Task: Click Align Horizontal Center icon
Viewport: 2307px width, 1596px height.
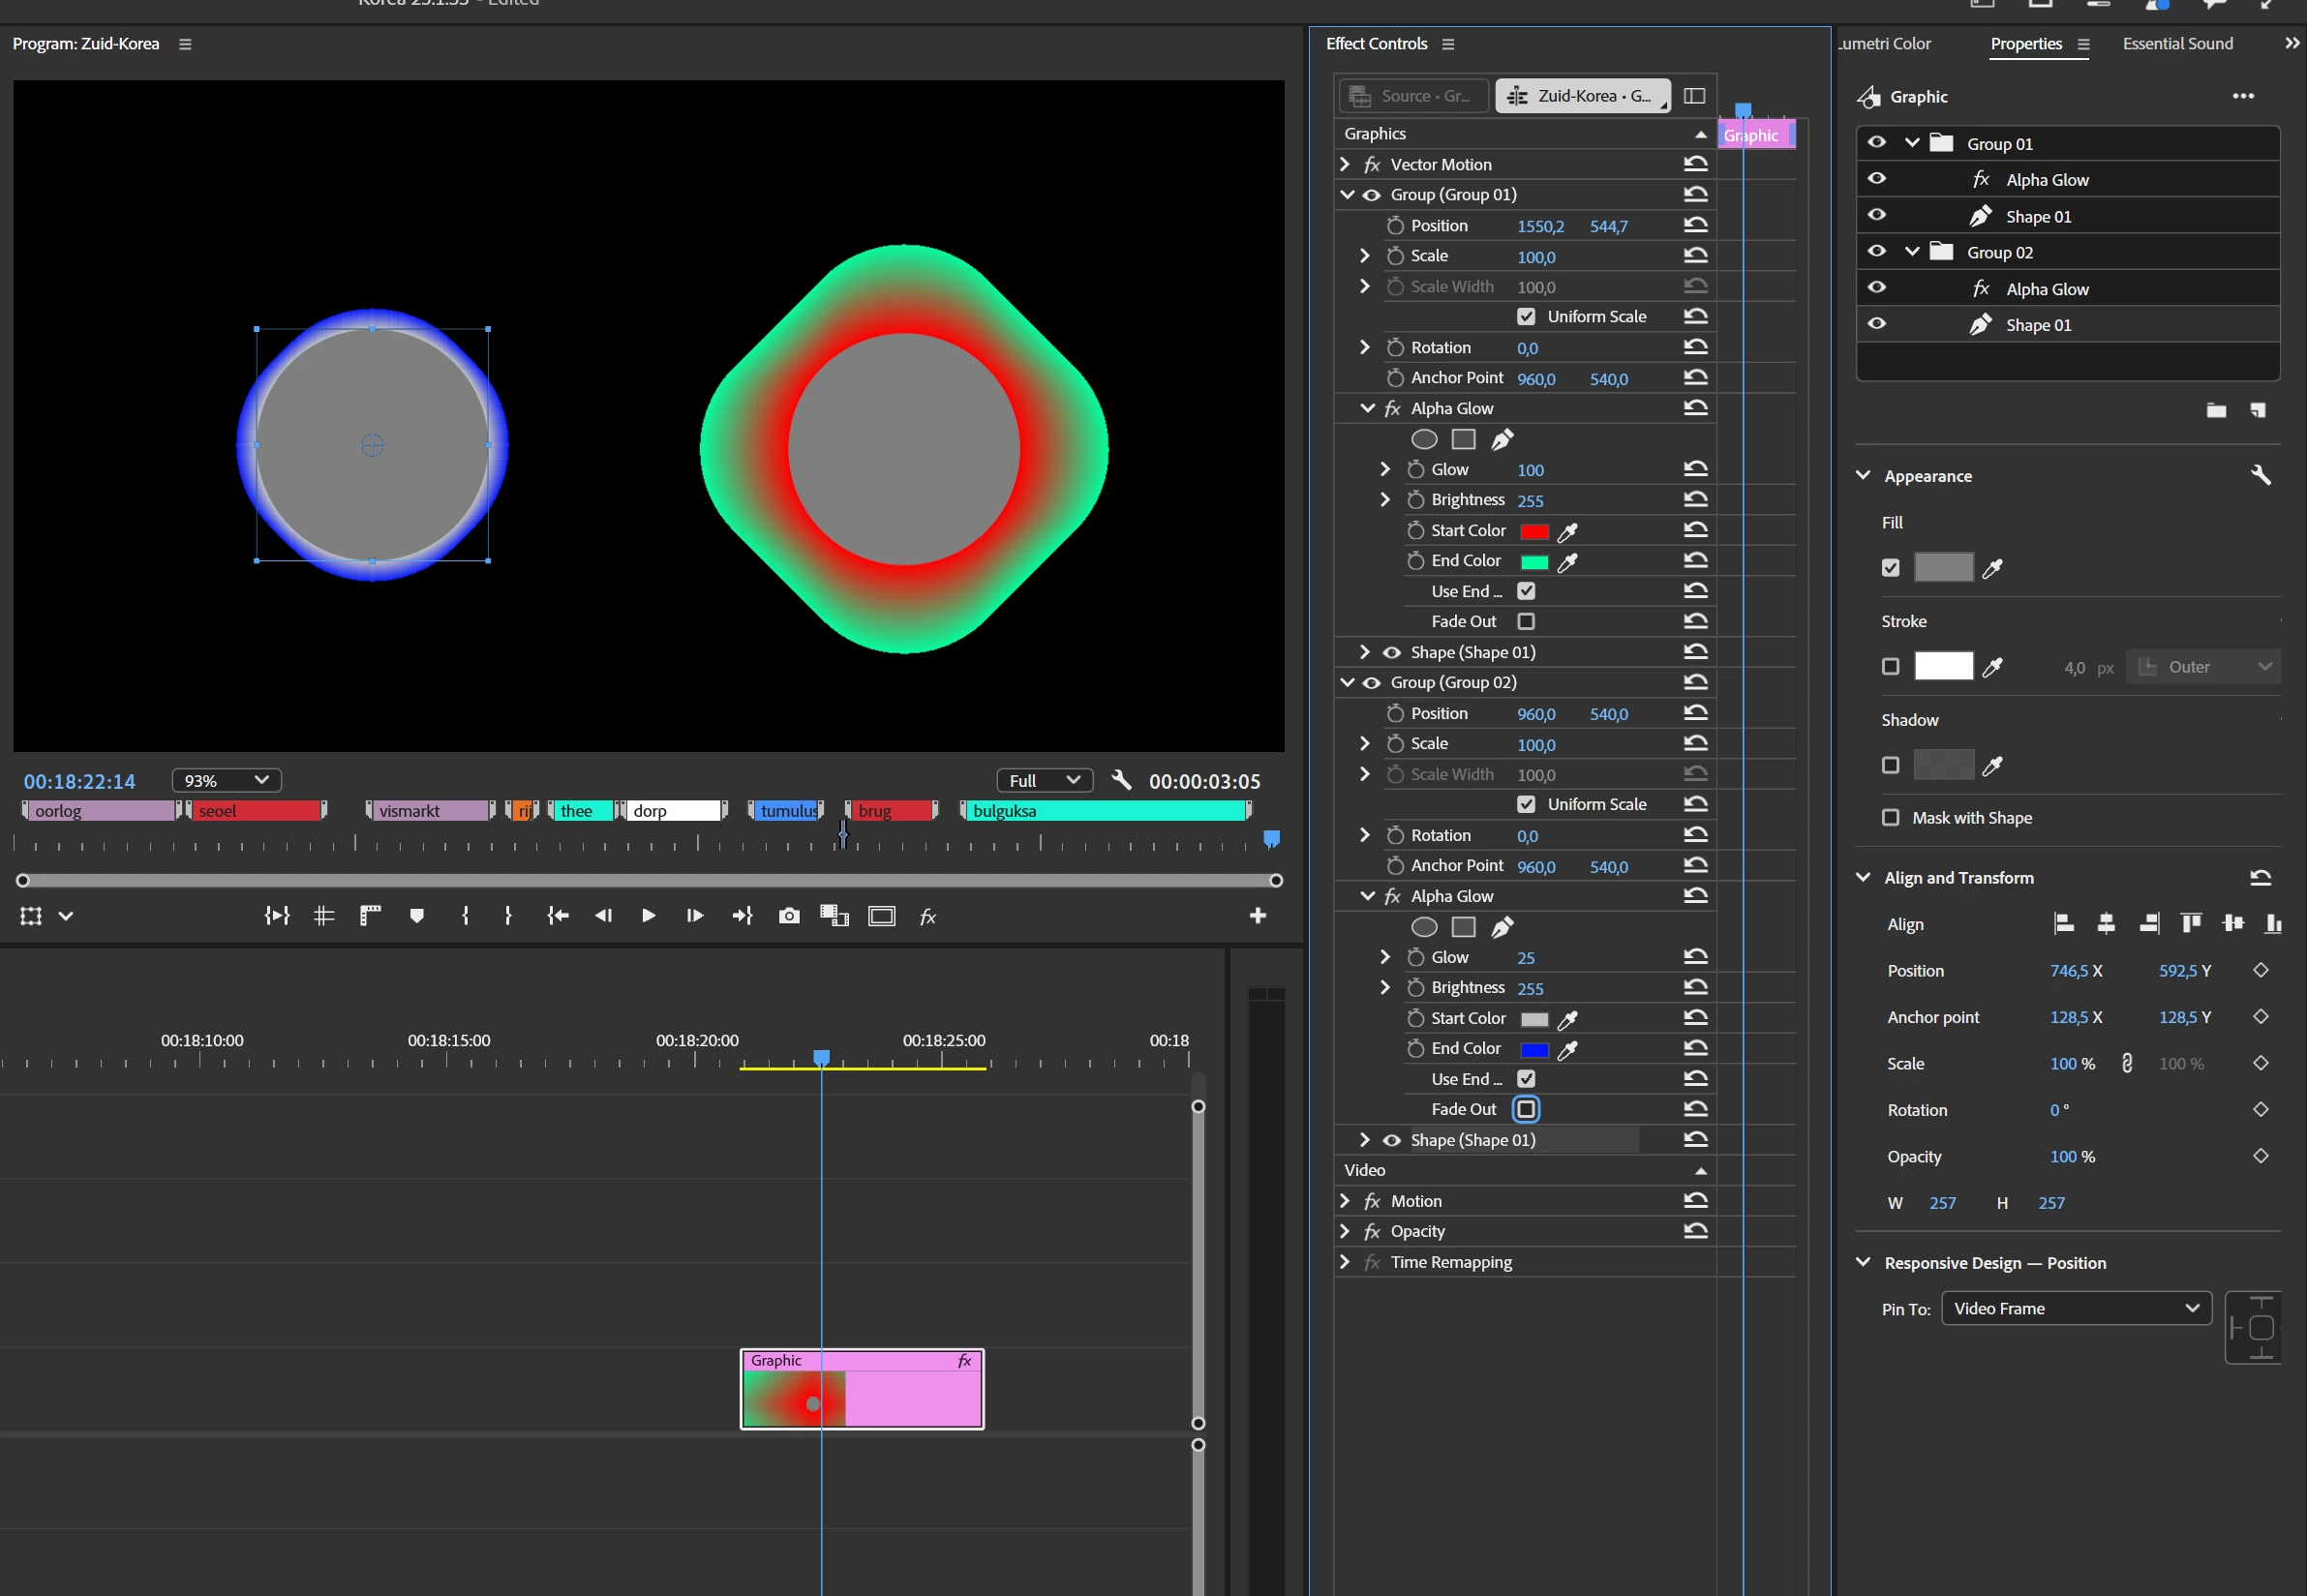Action: pos(2106,924)
